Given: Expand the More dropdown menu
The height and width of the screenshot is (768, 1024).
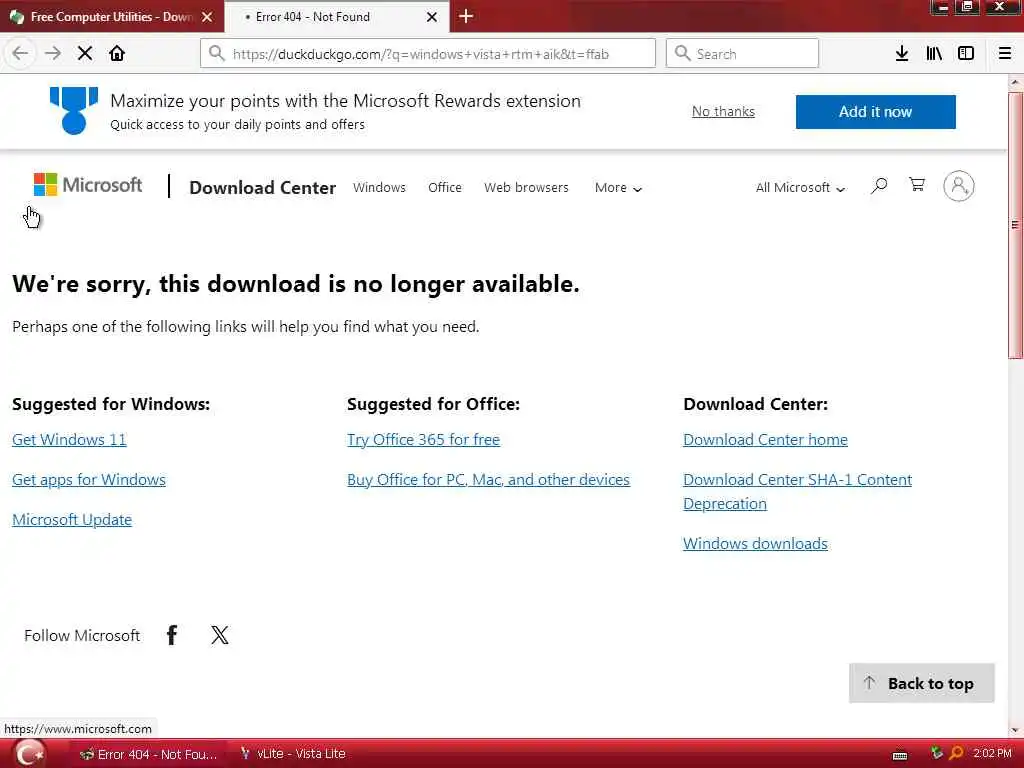Looking at the screenshot, I should [618, 188].
